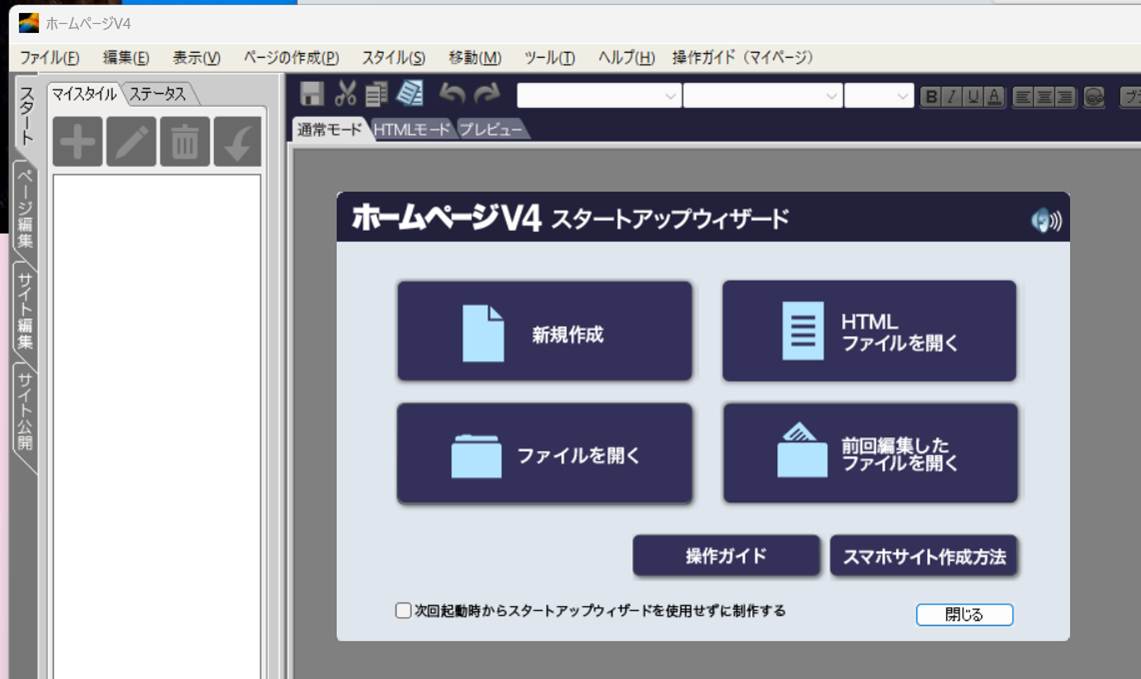Add a new My Style with plus icon
Viewport: 1141px width, 679px height.
78,141
